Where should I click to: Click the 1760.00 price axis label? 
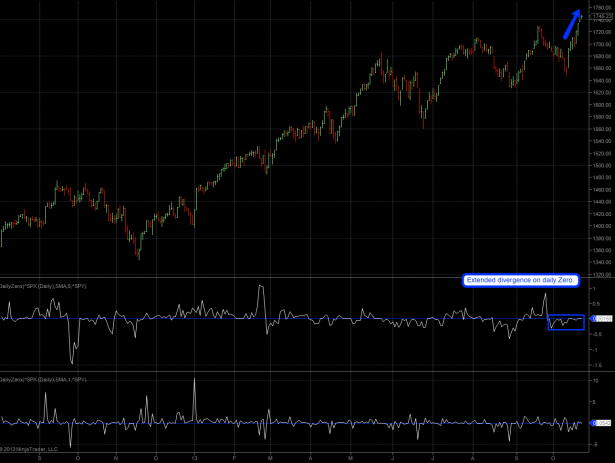602,8
